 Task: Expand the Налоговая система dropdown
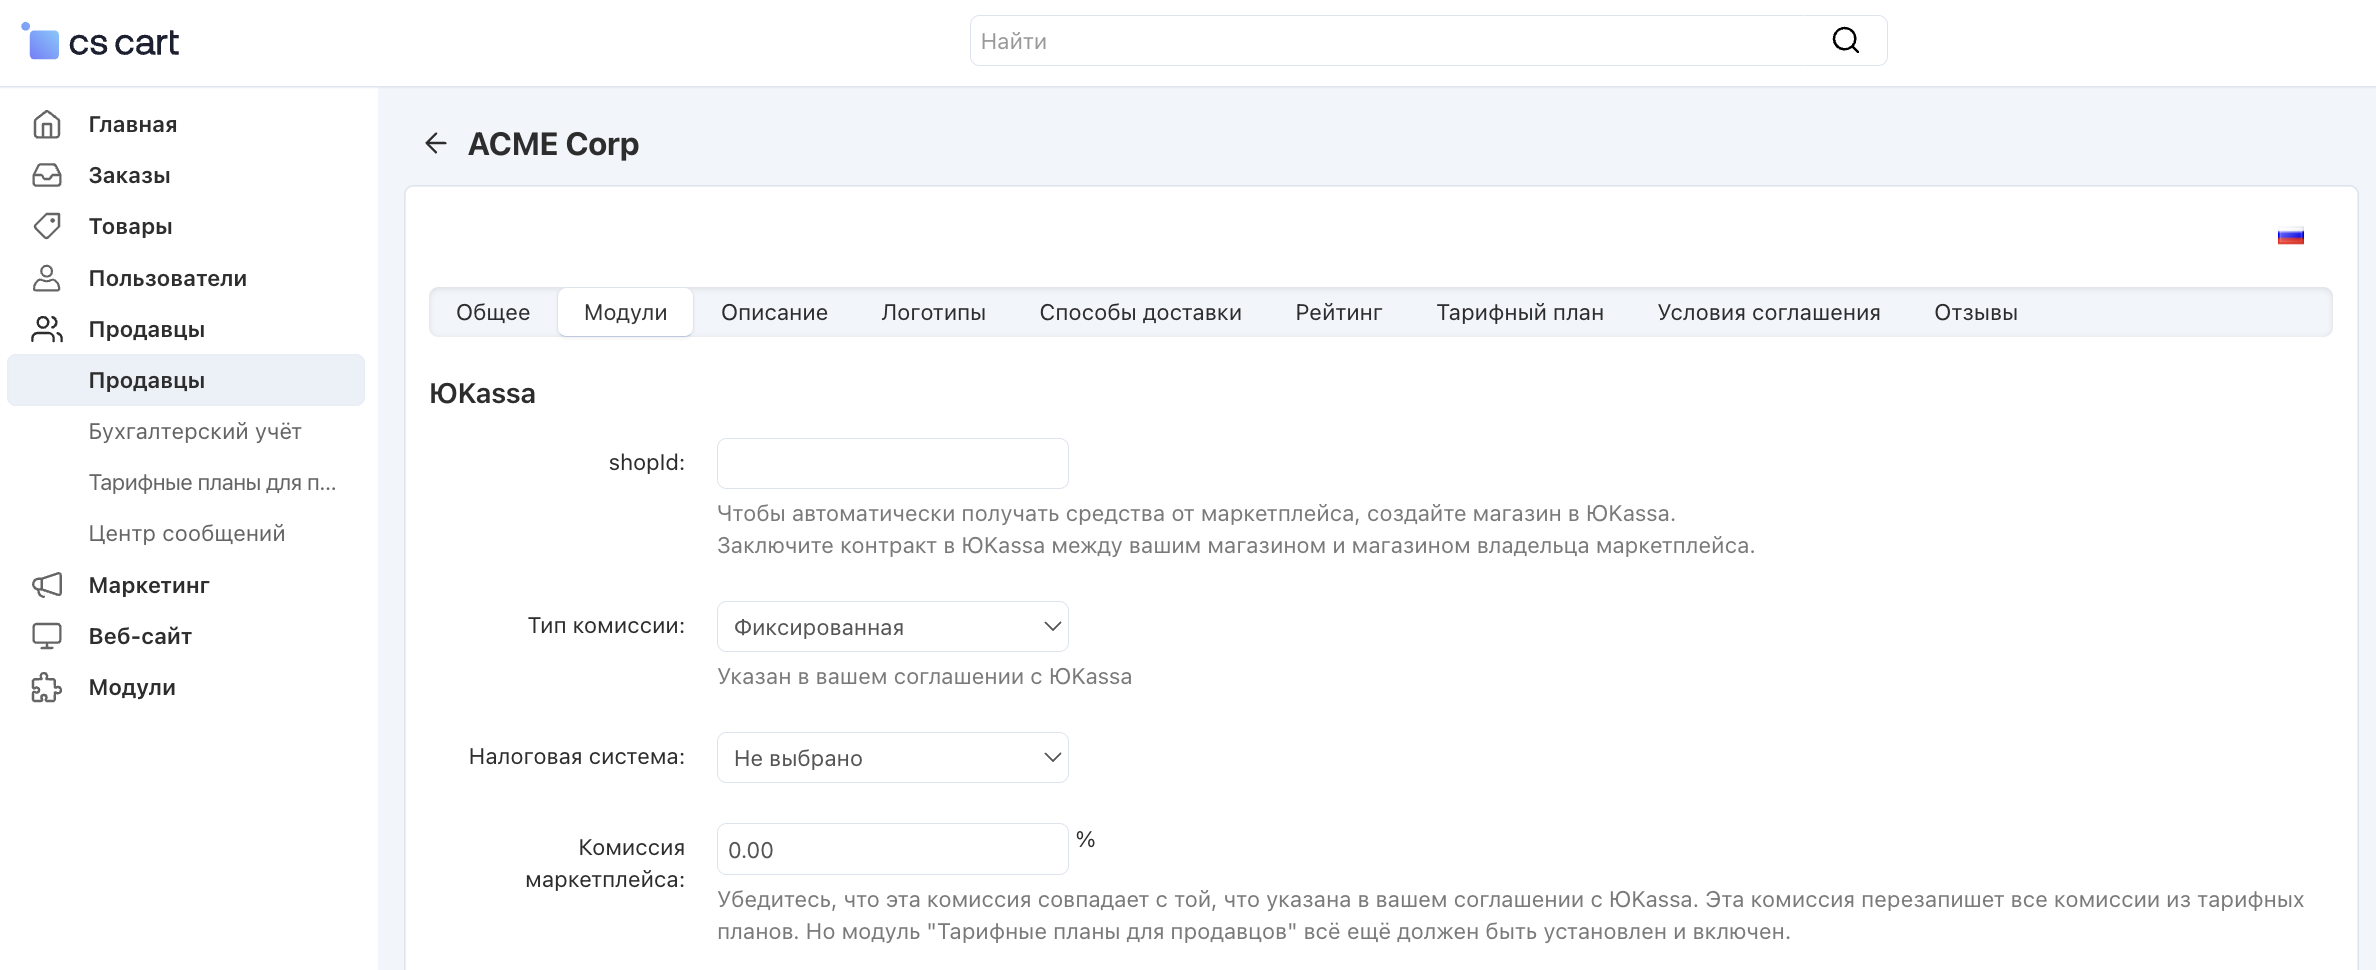(x=892, y=758)
